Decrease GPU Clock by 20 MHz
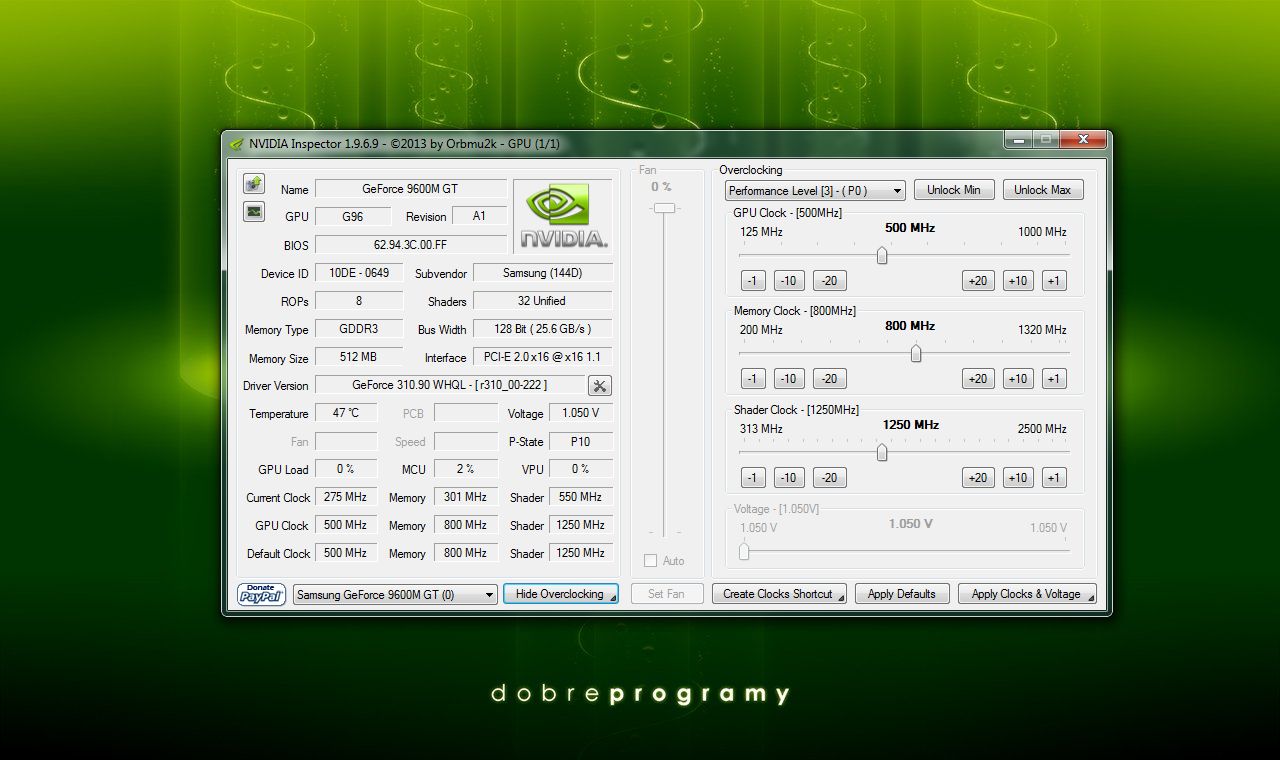Viewport: 1280px width, 760px height. 829,281
